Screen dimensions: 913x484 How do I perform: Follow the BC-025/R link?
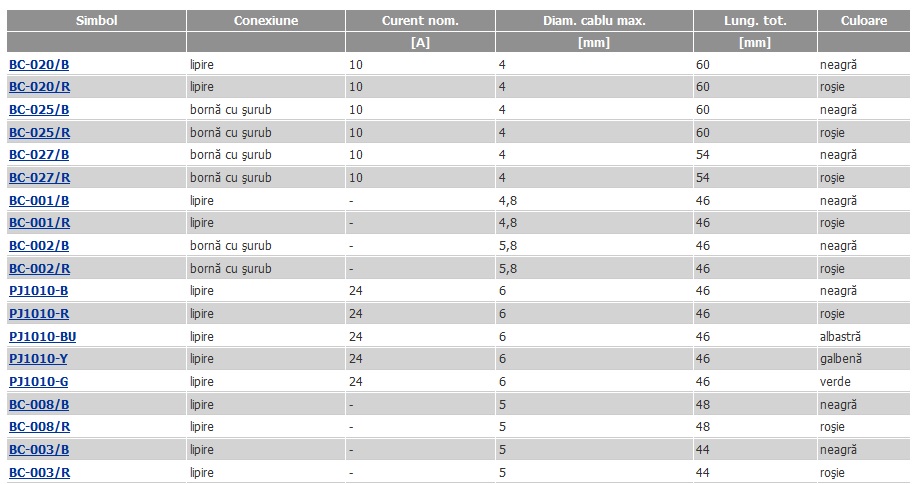(40, 133)
